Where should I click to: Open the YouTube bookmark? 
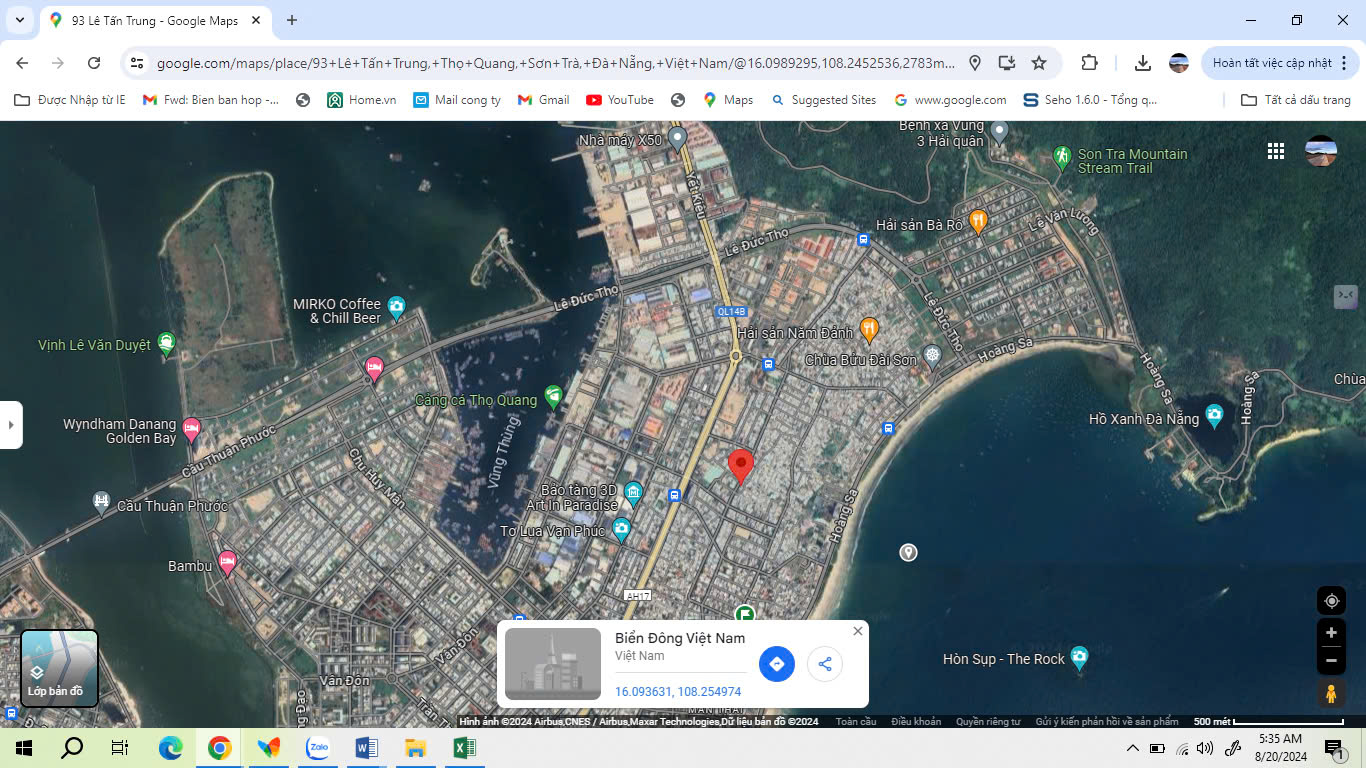point(619,100)
